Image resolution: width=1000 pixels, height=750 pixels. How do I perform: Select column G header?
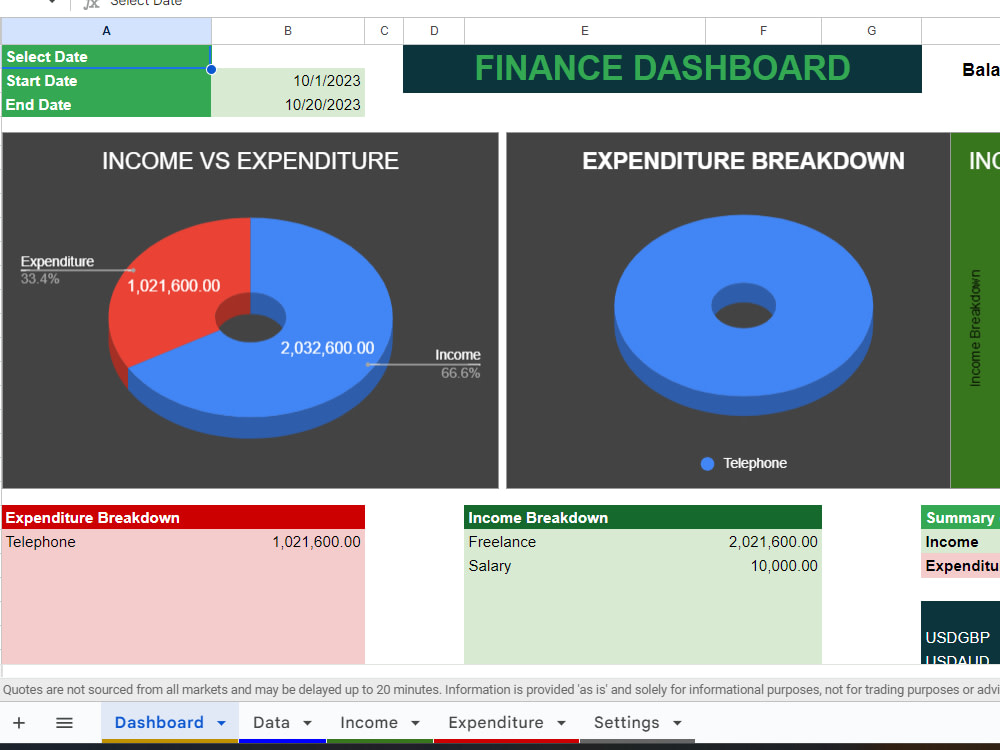871,31
